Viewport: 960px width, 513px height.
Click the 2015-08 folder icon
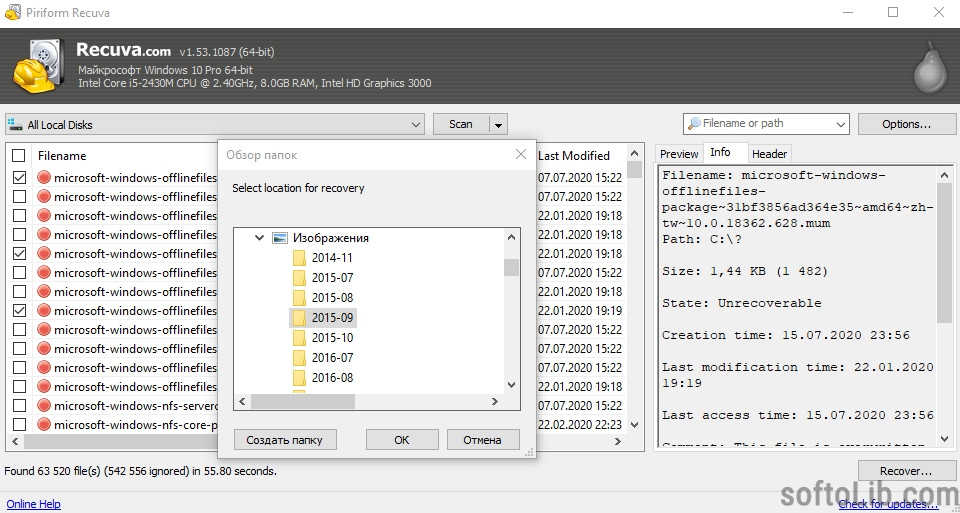coord(299,298)
